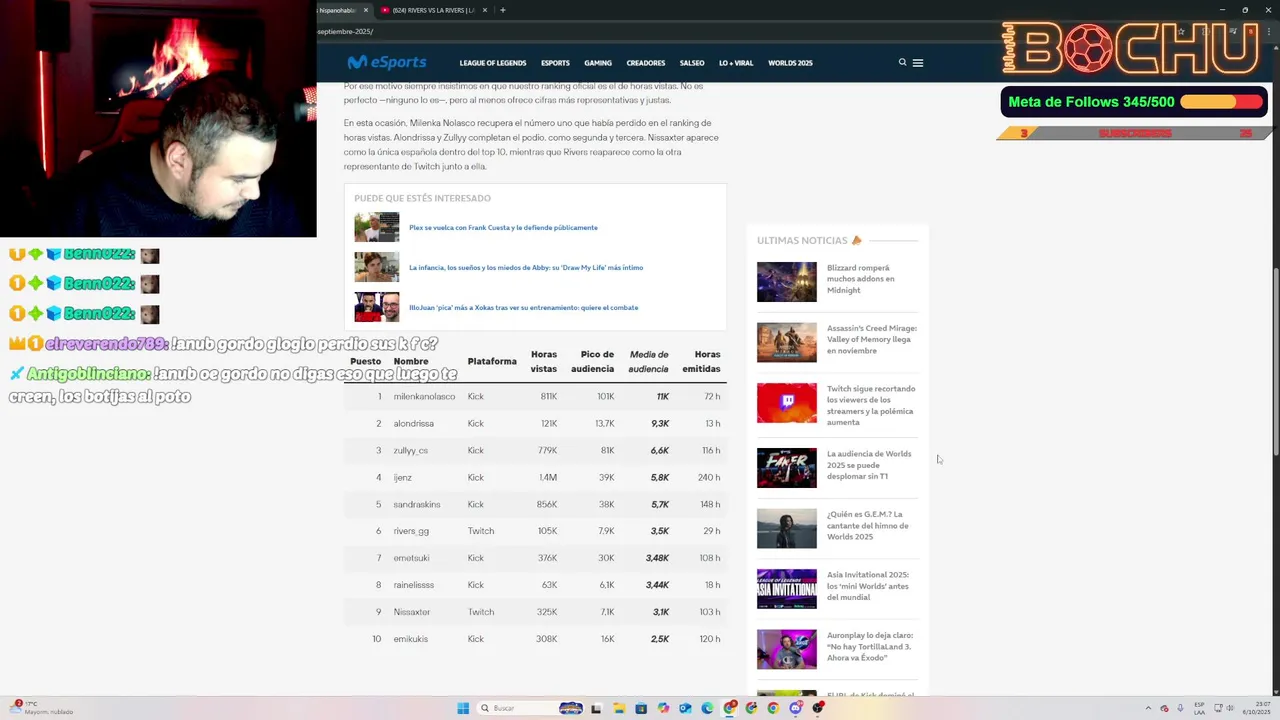Click the Twitch logo news thumbnail
The image size is (1280, 720).
[787, 403]
